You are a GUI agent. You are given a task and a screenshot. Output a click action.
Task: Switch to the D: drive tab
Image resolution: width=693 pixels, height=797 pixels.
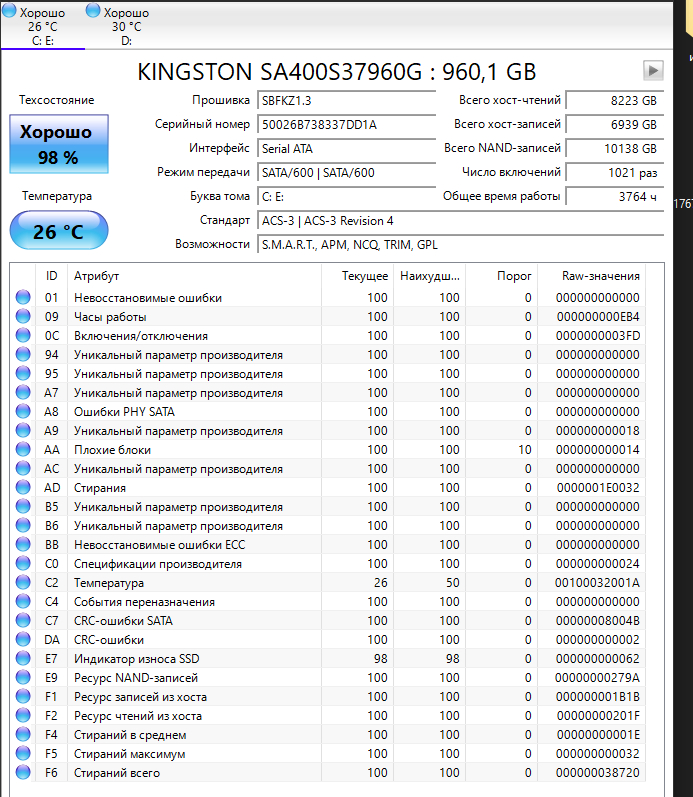(127, 26)
